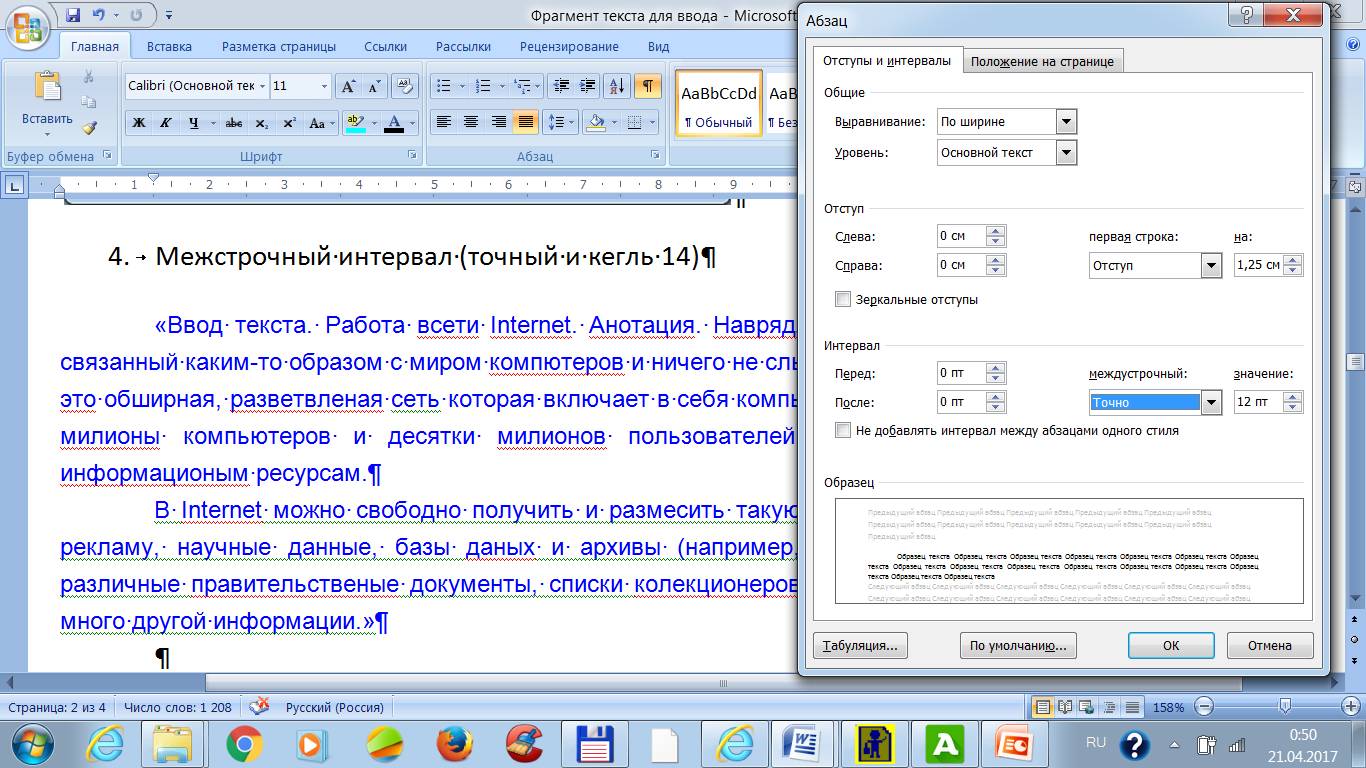Click the sort A-Z icon
Viewport: 1366px width, 768px height.
[617, 86]
